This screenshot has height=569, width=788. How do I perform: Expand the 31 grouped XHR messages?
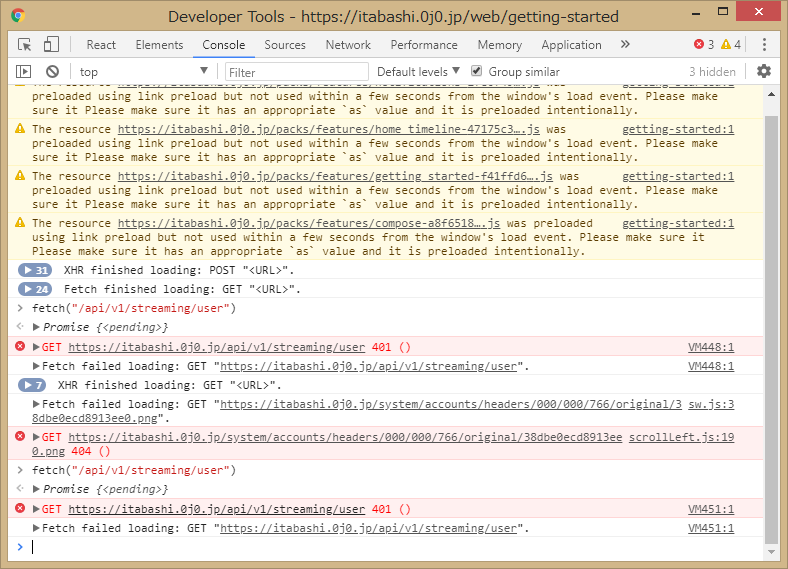[36, 270]
